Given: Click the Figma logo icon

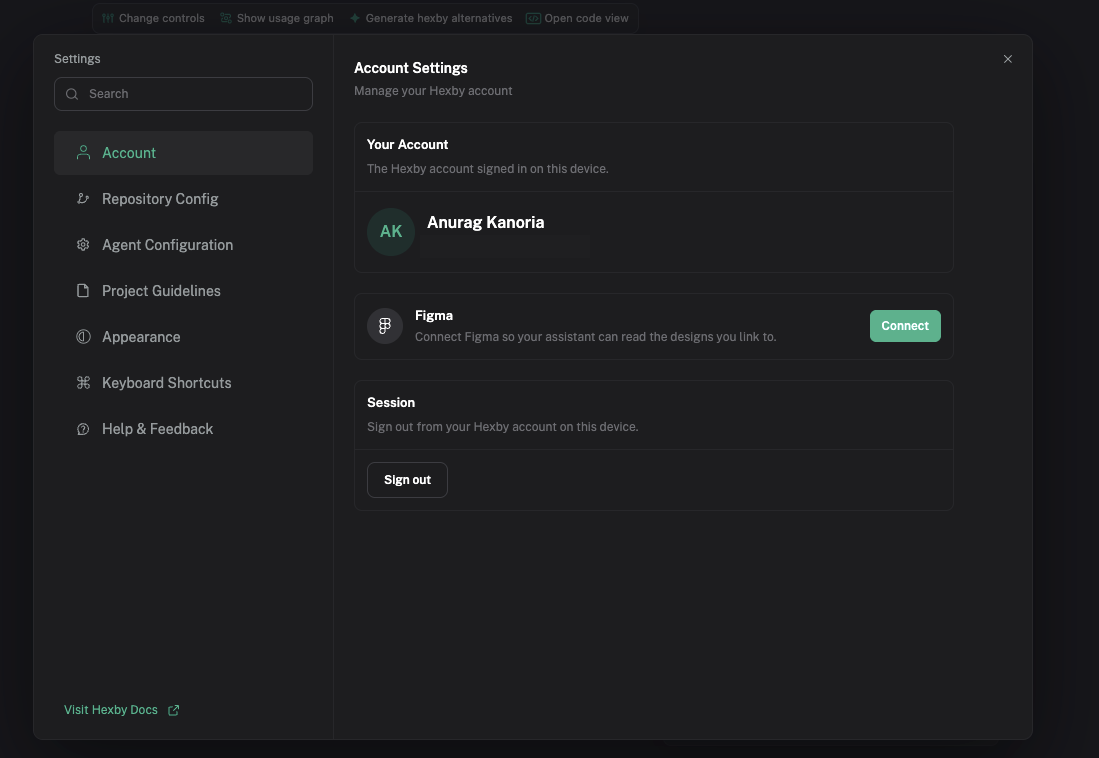Looking at the screenshot, I should pos(385,326).
